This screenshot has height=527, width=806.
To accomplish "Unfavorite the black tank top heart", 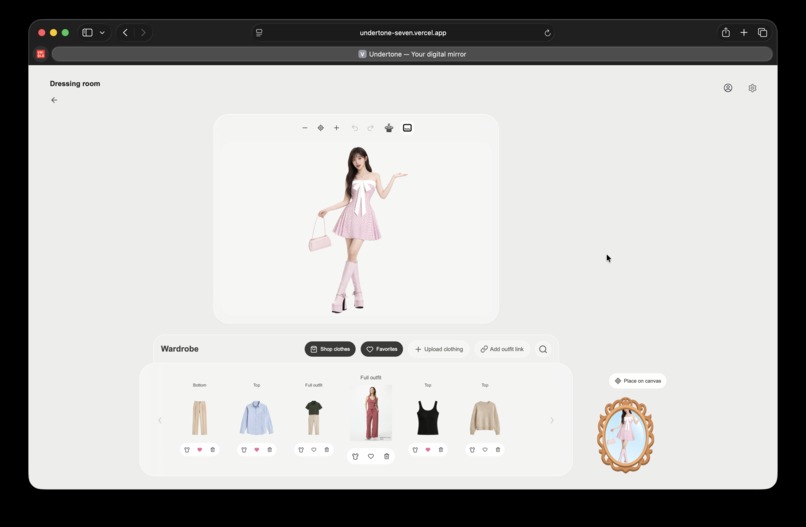I will 428,450.
